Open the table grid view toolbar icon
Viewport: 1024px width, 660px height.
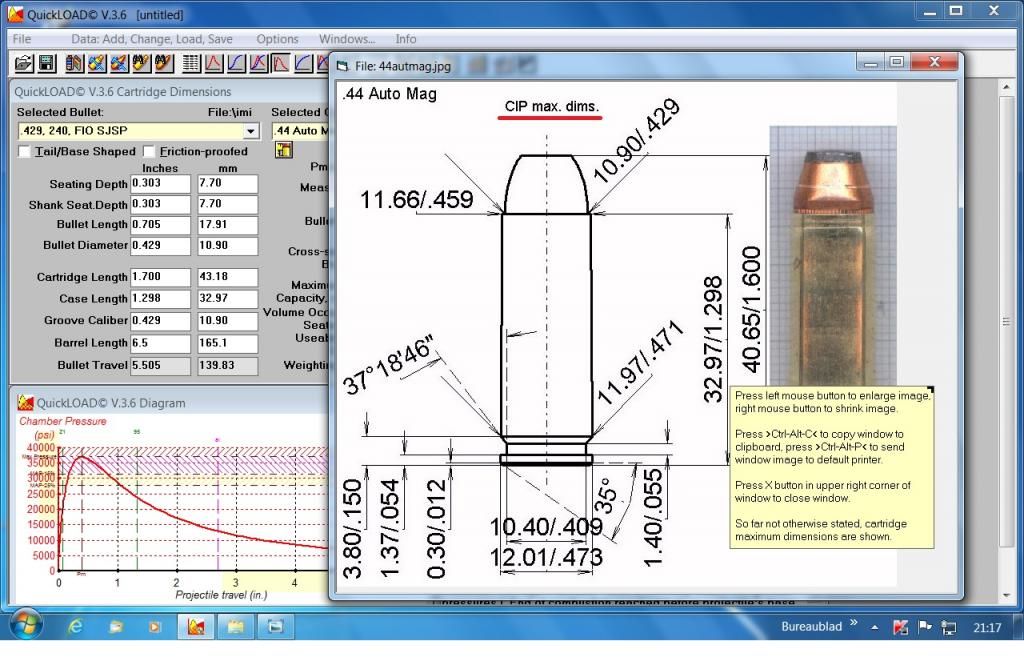coord(191,64)
